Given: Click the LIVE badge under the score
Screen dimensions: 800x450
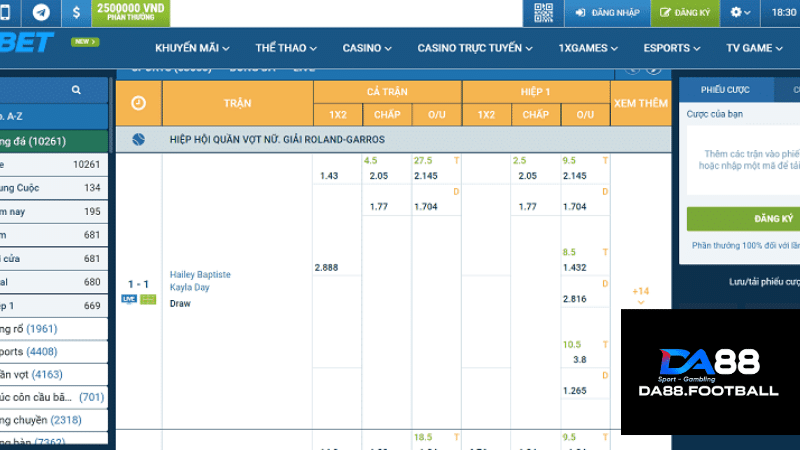Looking at the screenshot, I should coord(129,299).
